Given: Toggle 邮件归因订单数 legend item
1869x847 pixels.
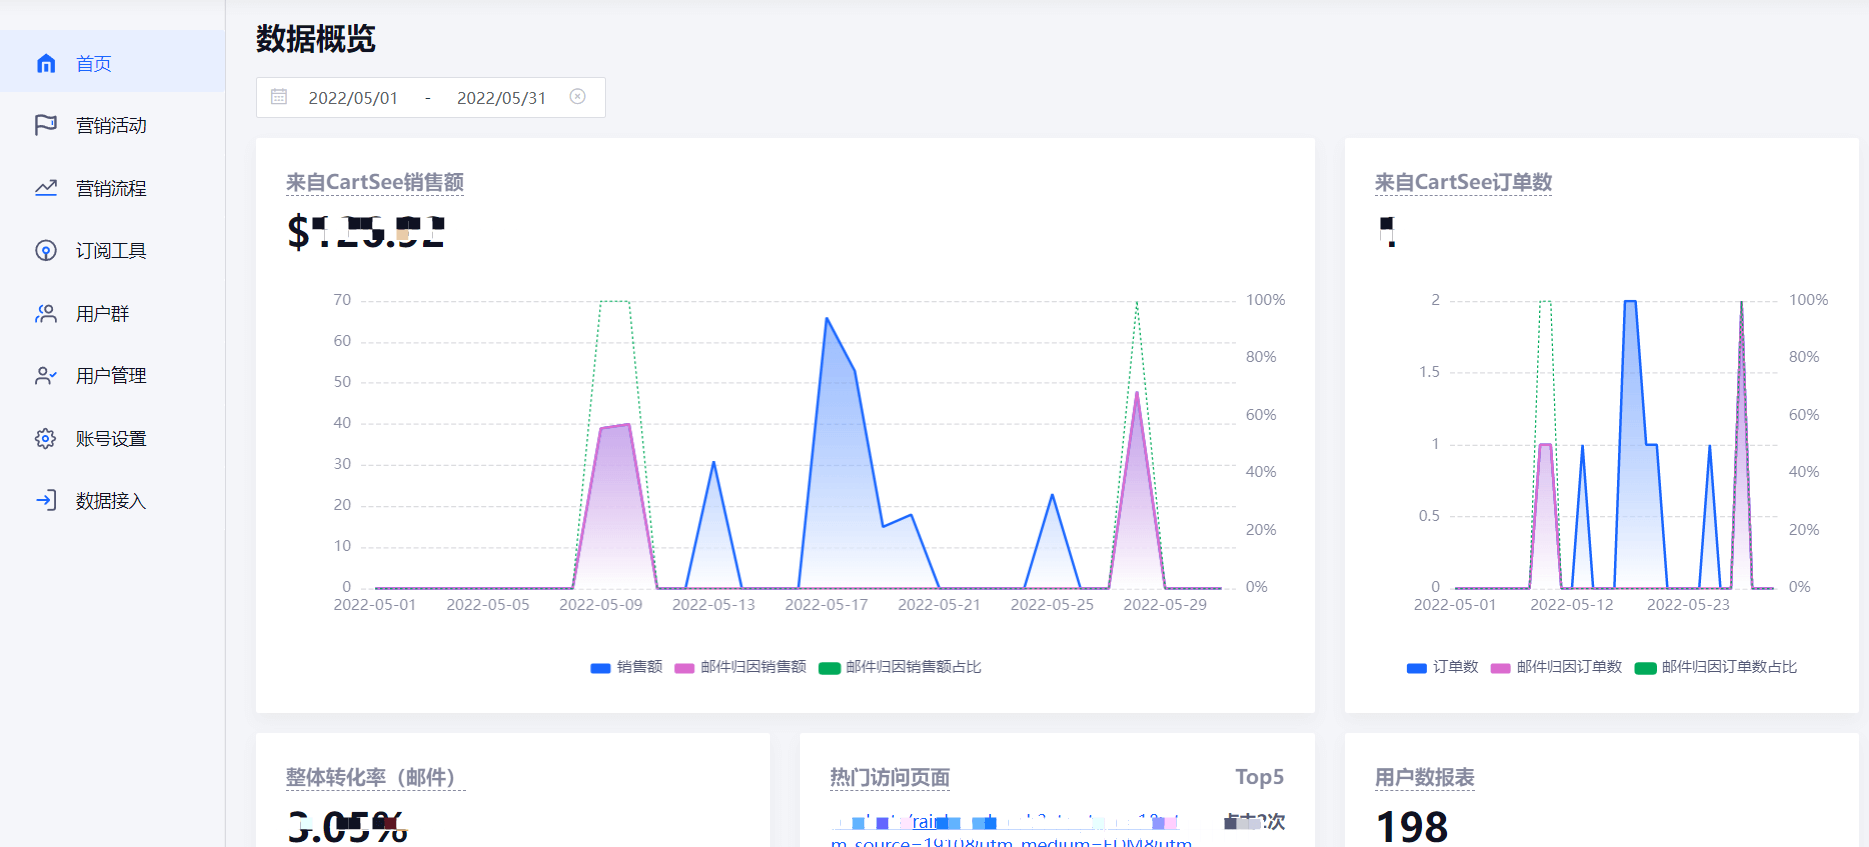Looking at the screenshot, I should click(x=1557, y=667).
